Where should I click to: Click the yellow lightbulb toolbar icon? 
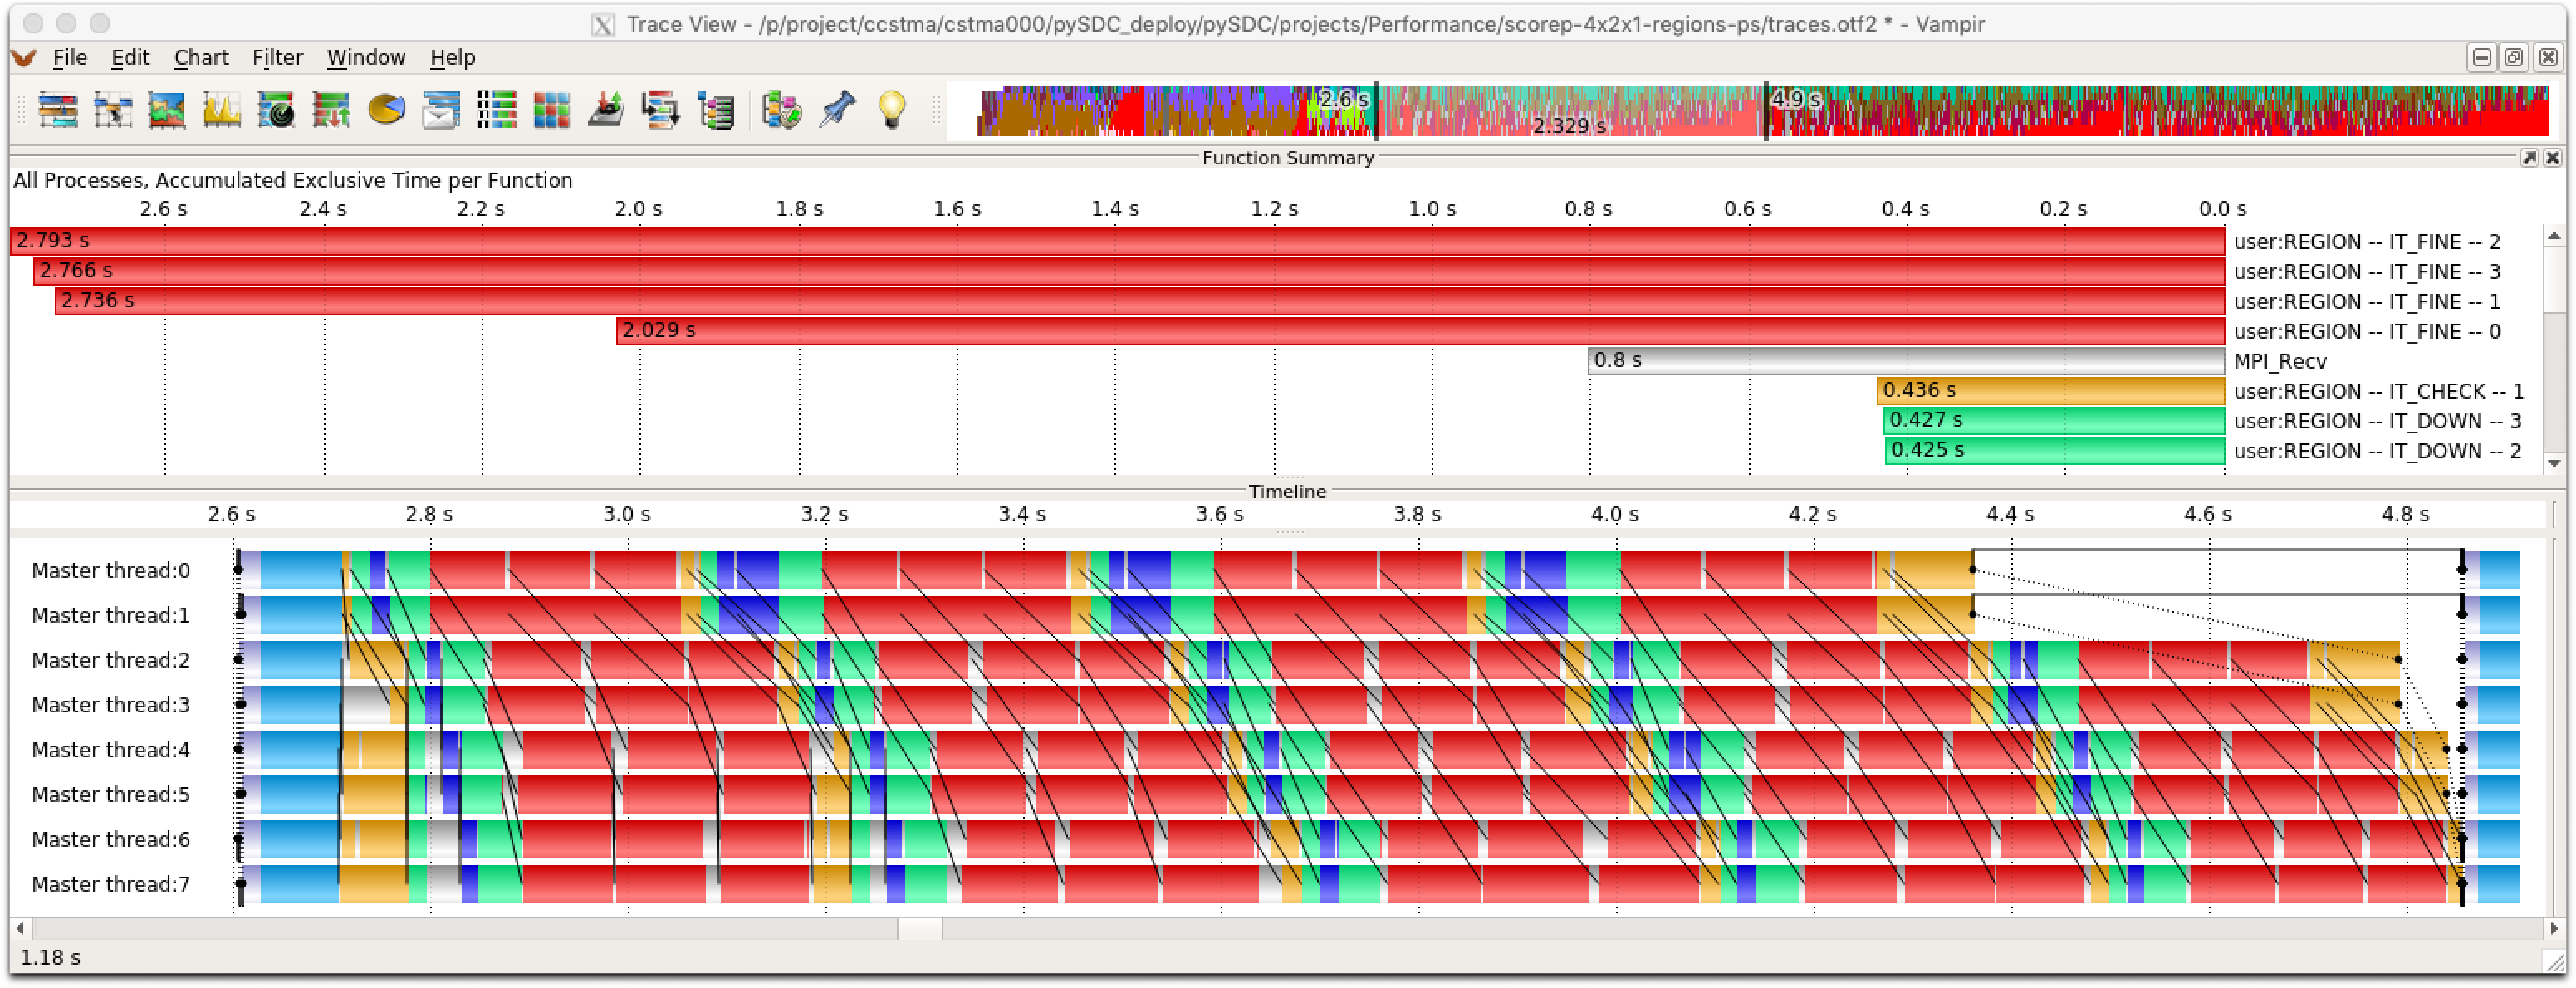point(891,108)
